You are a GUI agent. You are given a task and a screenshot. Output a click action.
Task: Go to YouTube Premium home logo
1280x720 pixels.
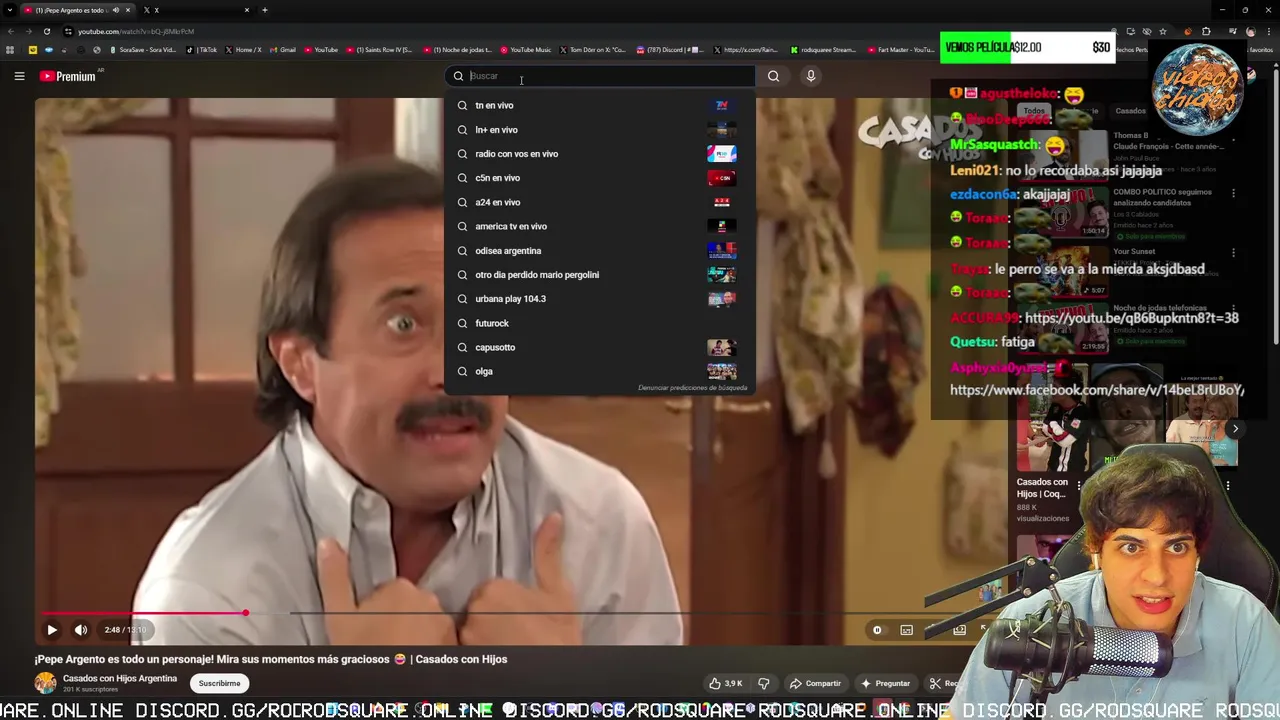[68, 76]
